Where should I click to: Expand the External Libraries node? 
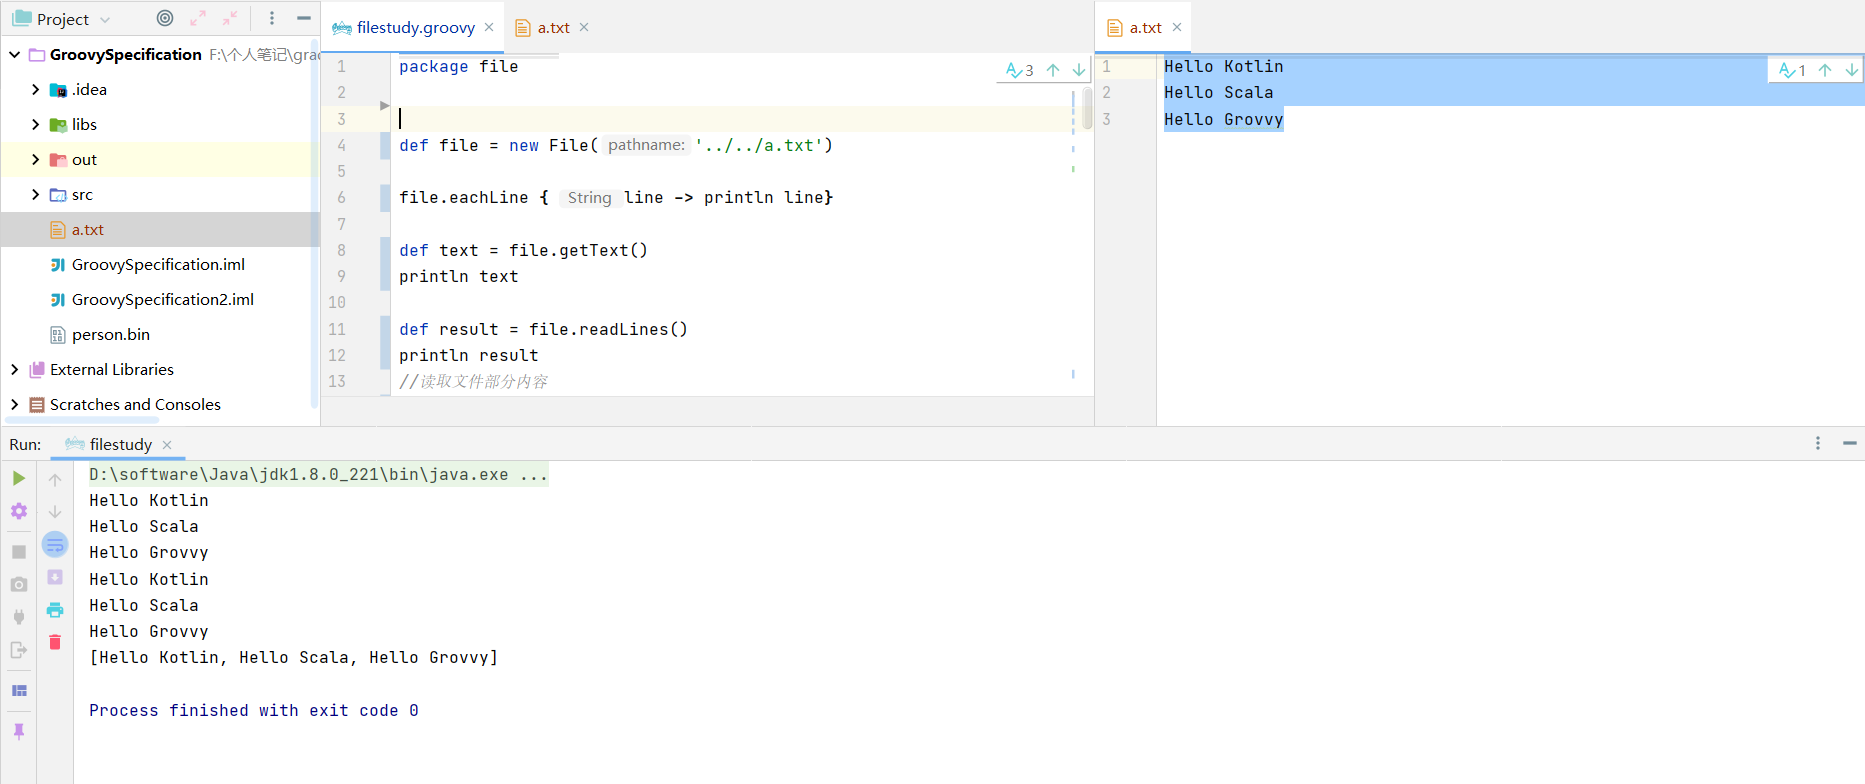(14, 370)
